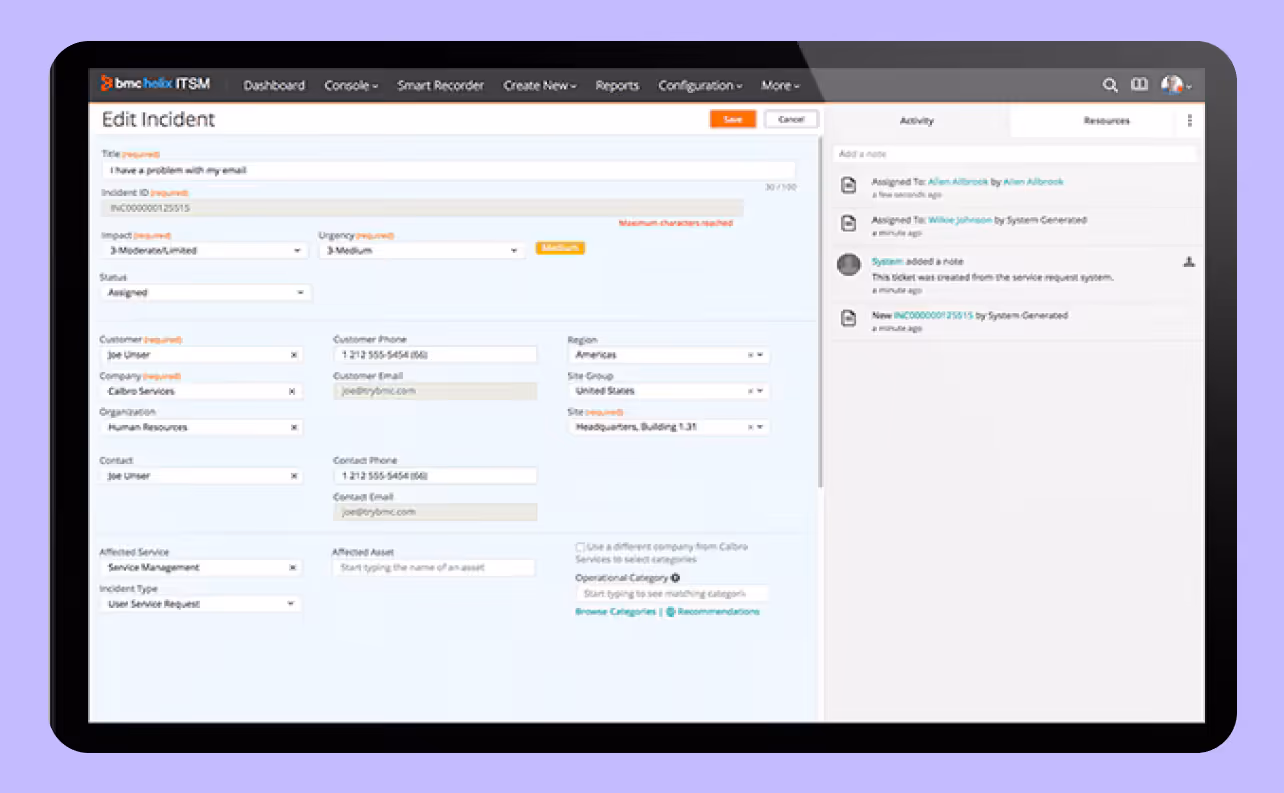Click document icon for Wilkie Johnson assignment

(x=848, y=223)
